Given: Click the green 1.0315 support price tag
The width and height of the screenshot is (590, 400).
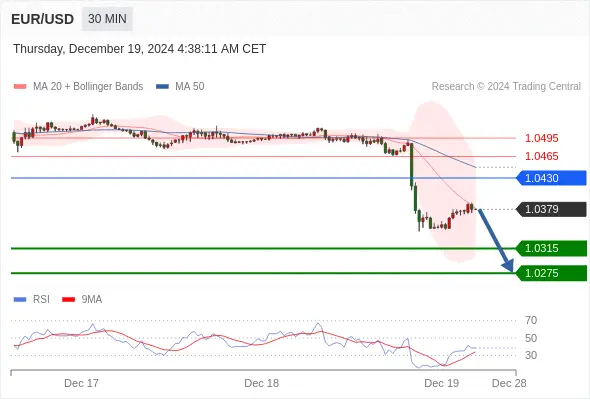Looking at the screenshot, I should pos(552,248).
